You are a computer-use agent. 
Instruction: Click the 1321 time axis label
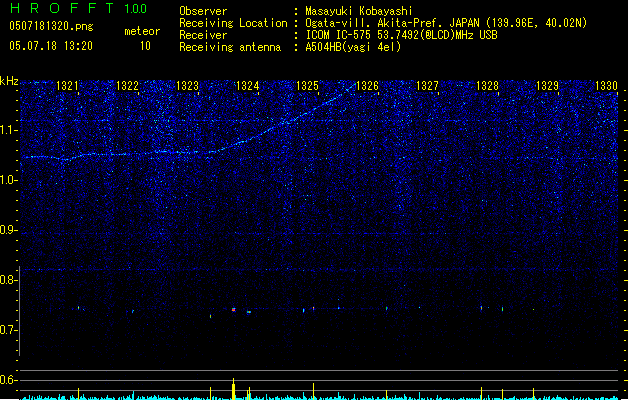67,86
